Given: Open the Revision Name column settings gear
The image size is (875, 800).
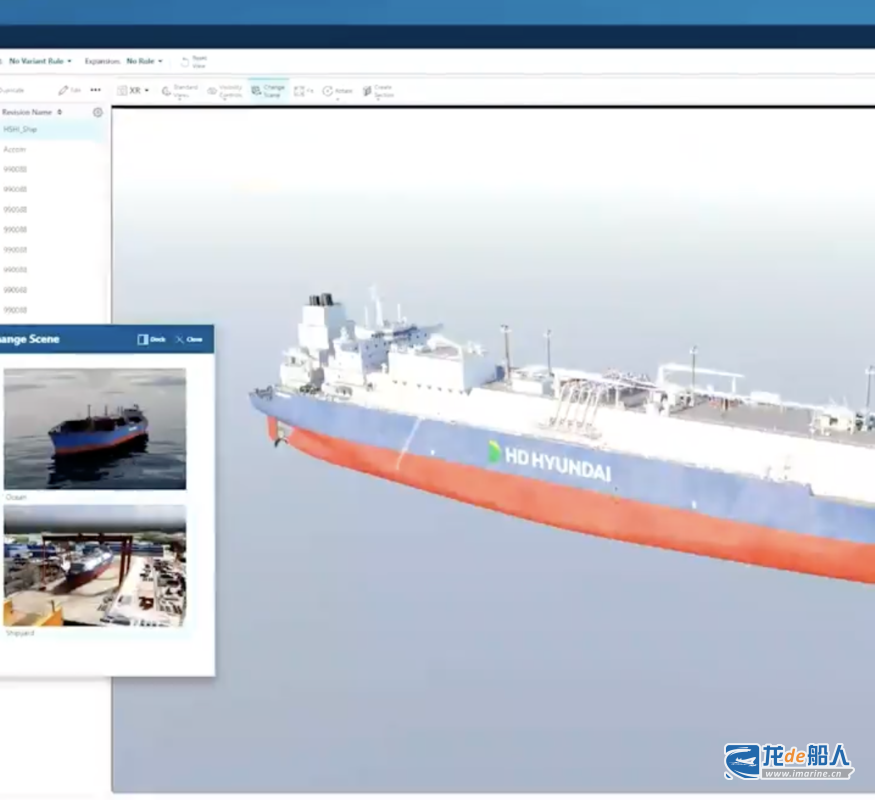Looking at the screenshot, I should click(x=98, y=112).
